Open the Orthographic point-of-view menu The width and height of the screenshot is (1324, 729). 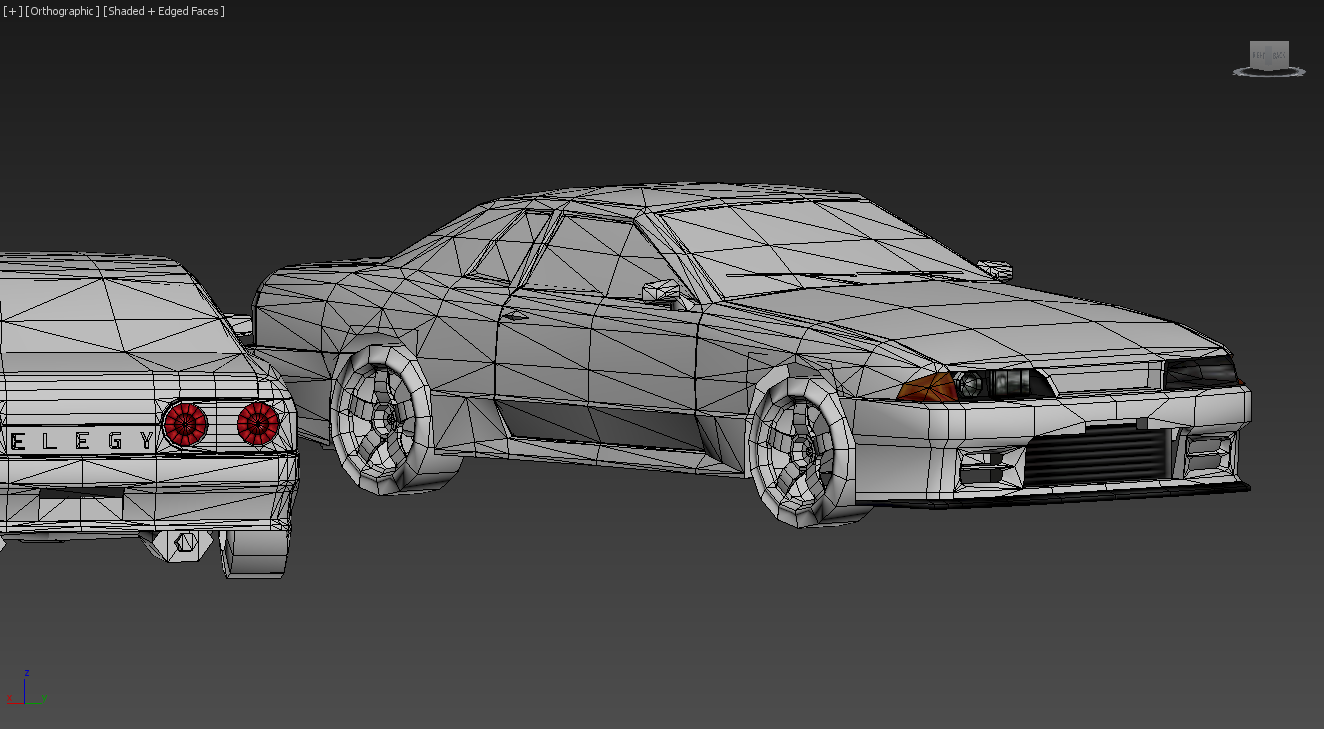(62, 11)
